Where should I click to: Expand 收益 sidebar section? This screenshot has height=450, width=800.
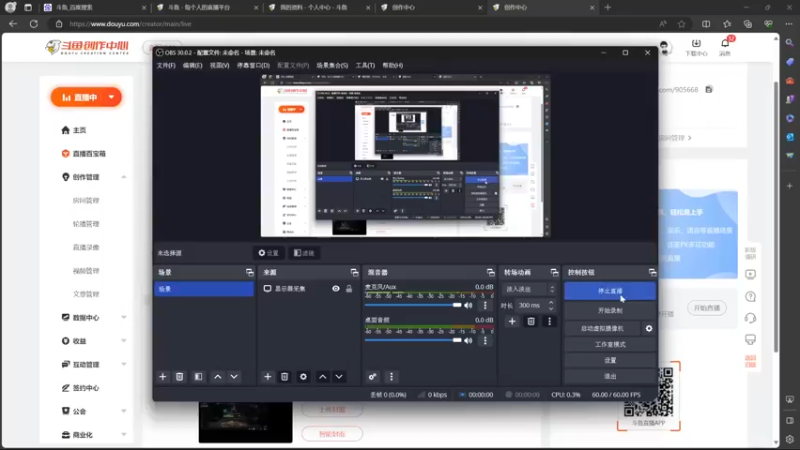pyautogui.click(x=124, y=341)
